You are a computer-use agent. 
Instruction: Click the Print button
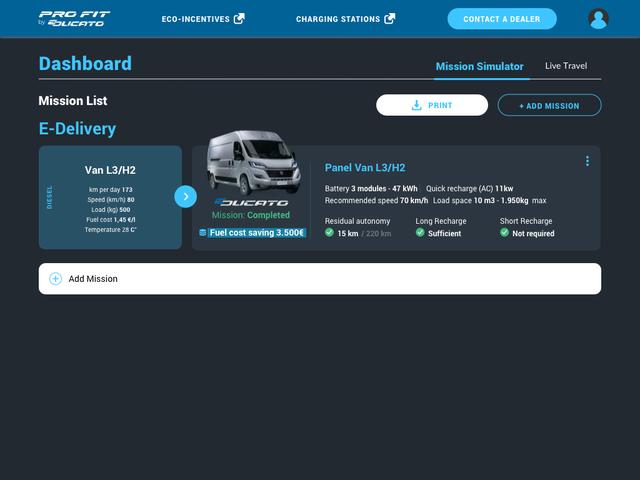[x=432, y=105]
